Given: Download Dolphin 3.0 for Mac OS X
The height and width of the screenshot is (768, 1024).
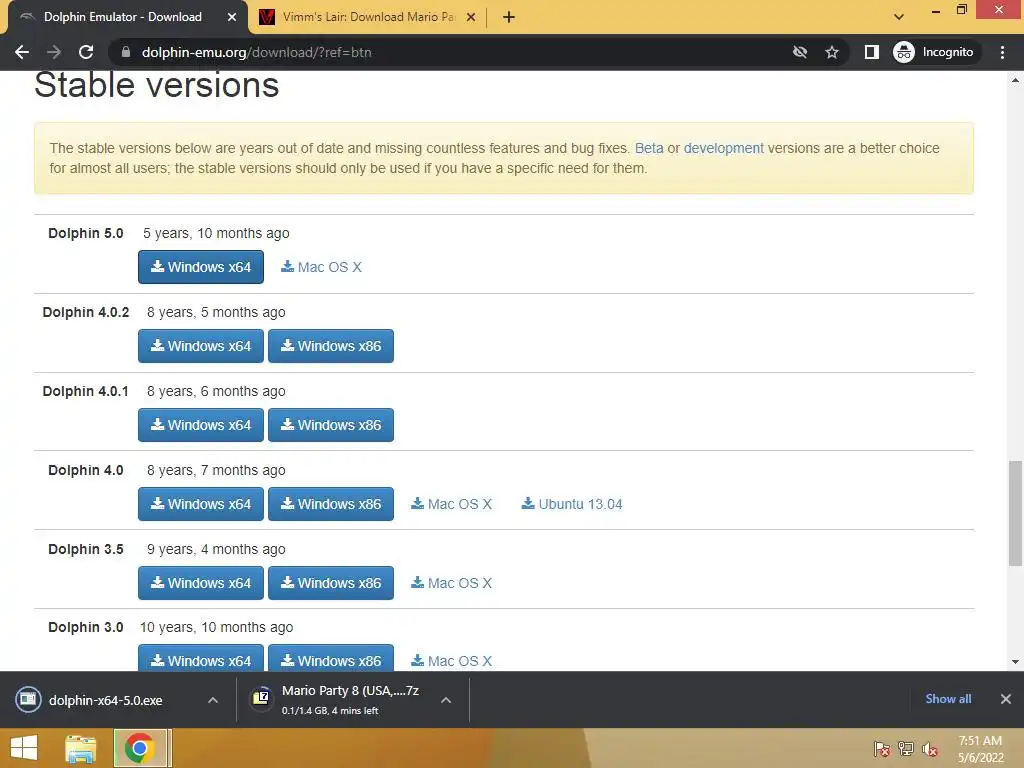Looking at the screenshot, I should coord(451,661).
